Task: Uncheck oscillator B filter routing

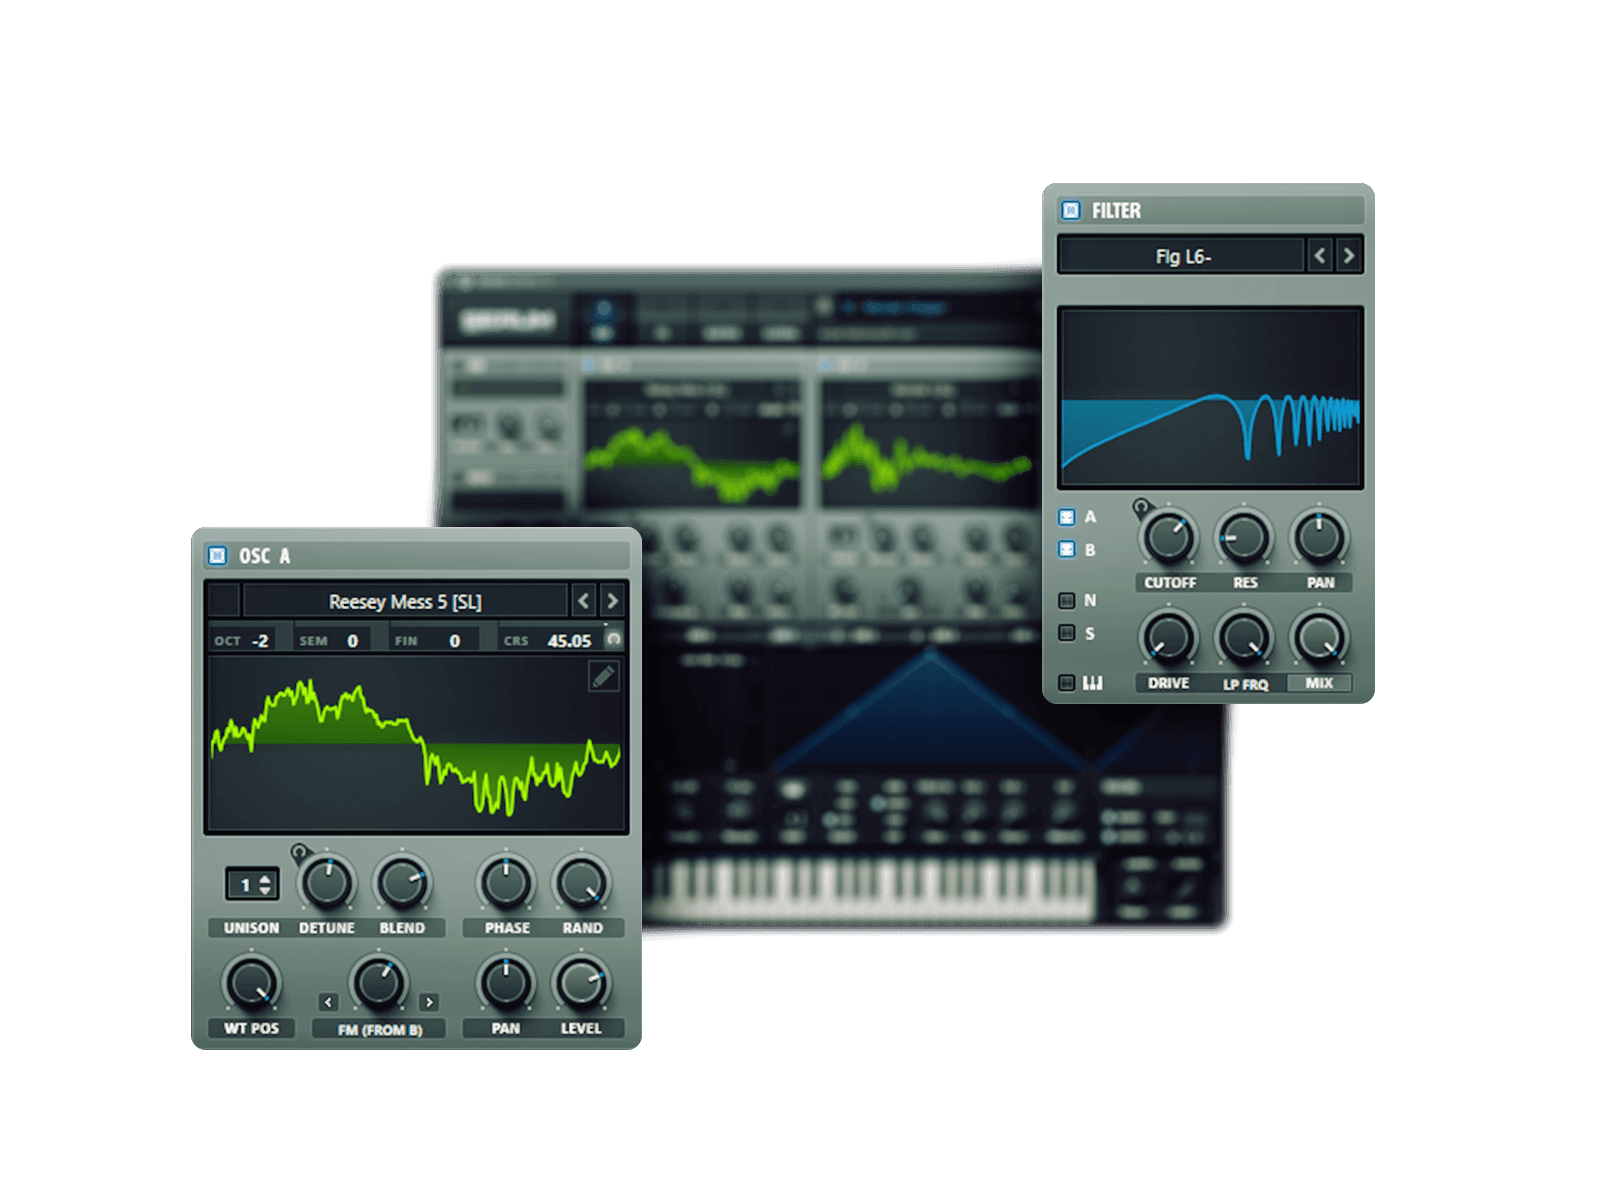Action: click(1067, 550)
